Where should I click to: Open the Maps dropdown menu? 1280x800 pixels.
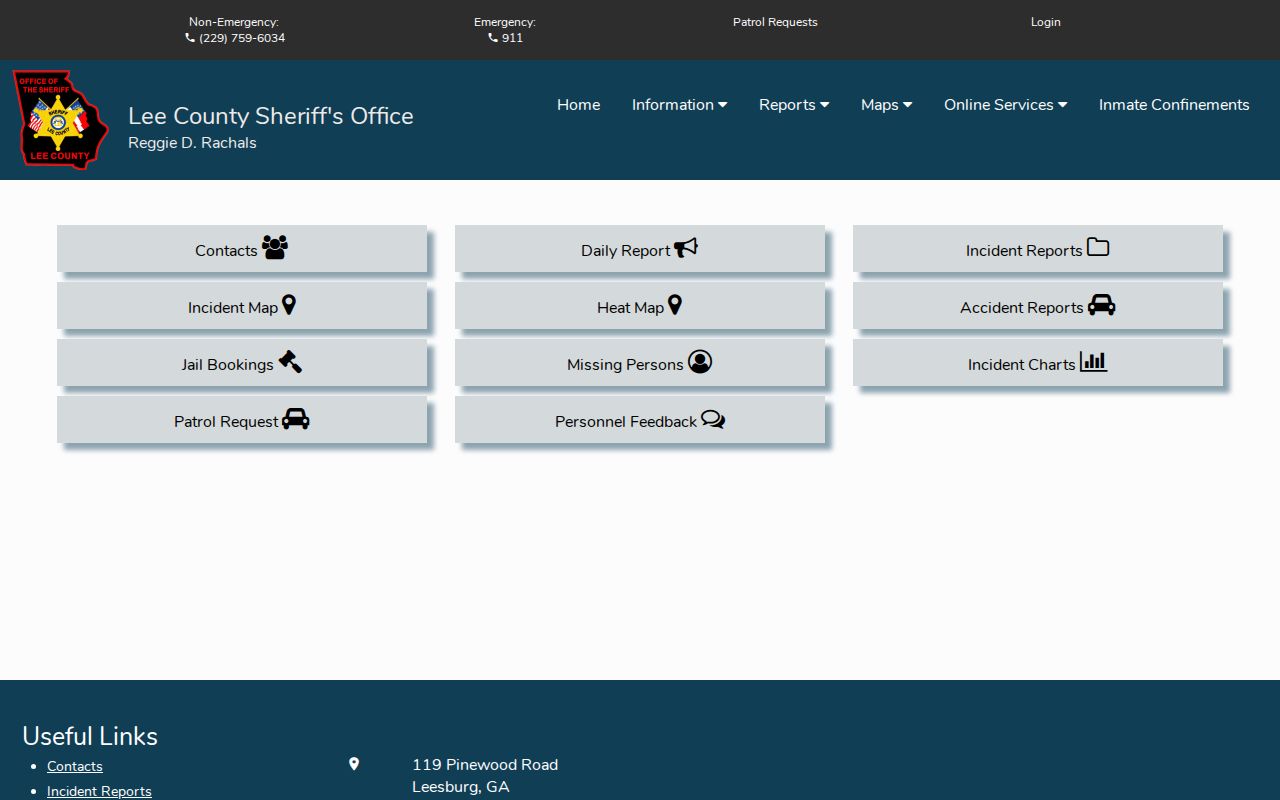[x=887, y=105]
